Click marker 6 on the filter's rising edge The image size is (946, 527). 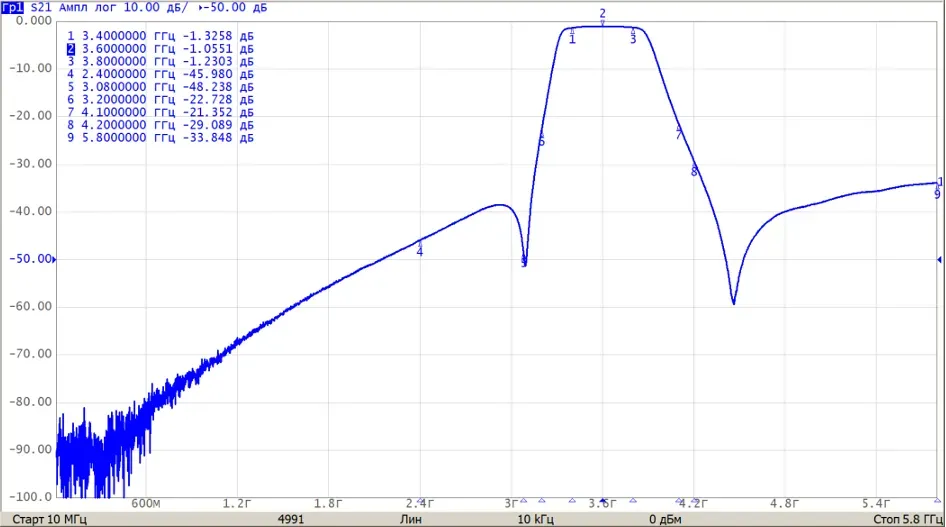[x=541, y=139]
